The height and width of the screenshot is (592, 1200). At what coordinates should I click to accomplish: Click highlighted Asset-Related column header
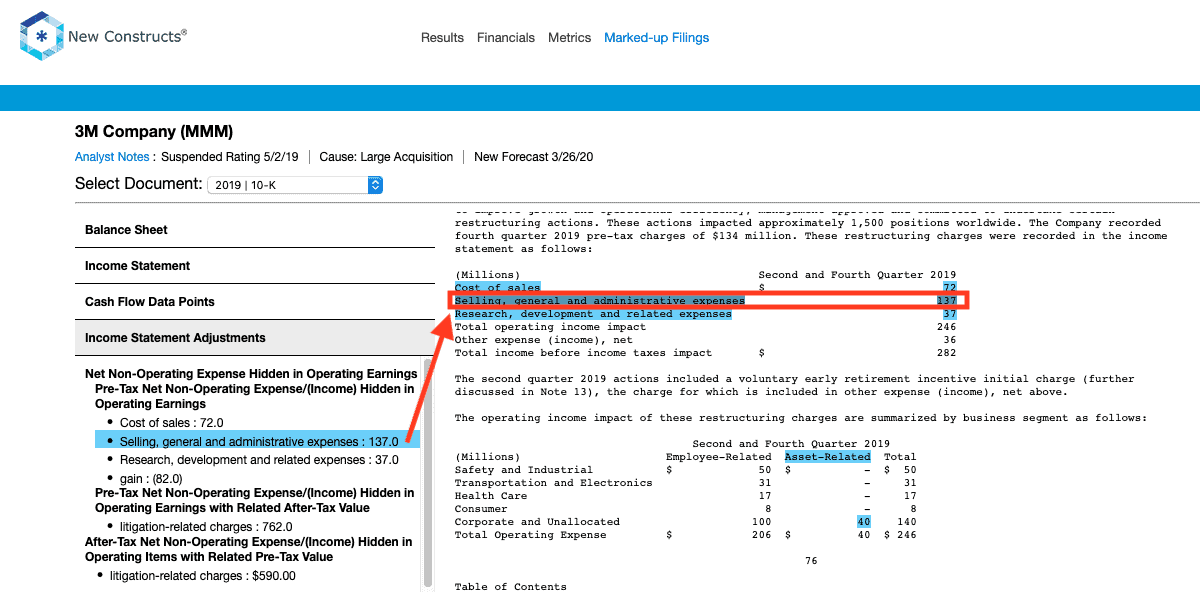click(828, 457)
